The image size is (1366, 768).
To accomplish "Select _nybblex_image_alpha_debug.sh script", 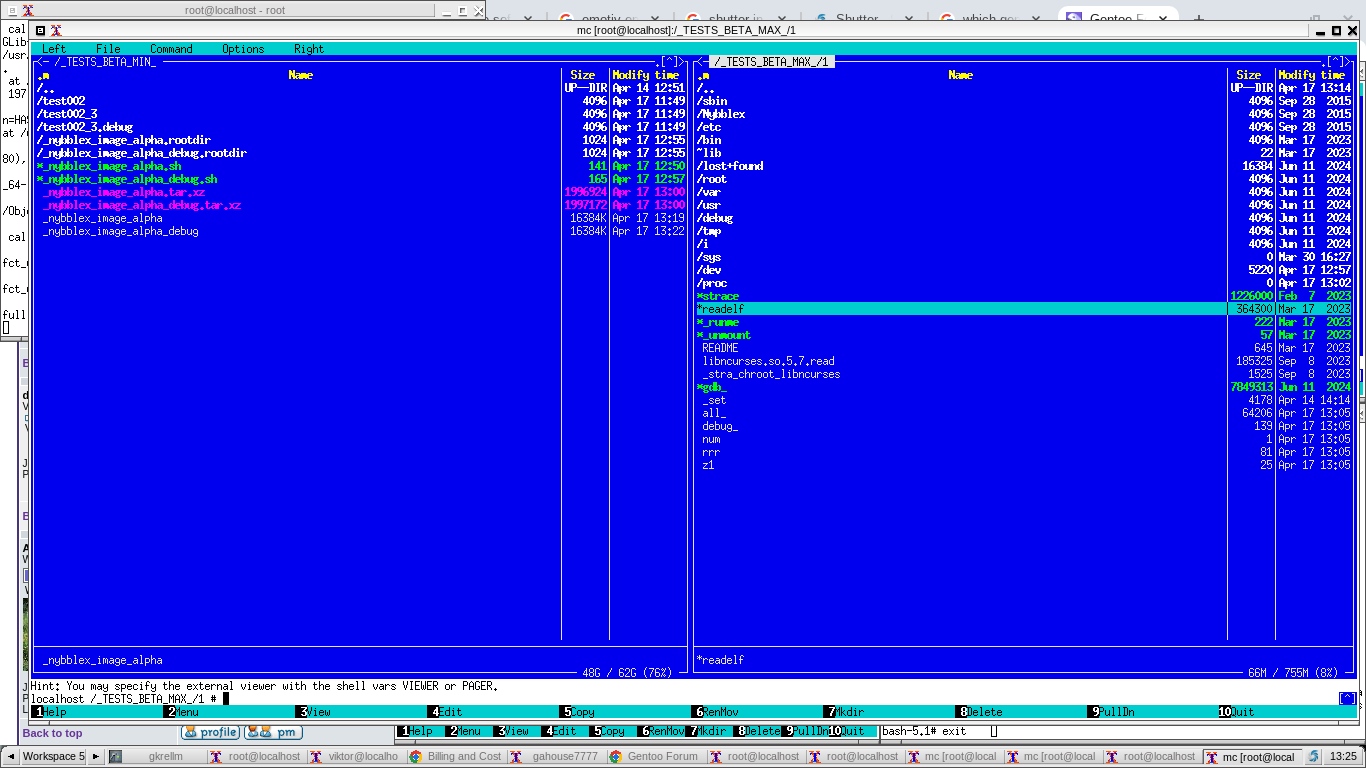I will (360, 179).
